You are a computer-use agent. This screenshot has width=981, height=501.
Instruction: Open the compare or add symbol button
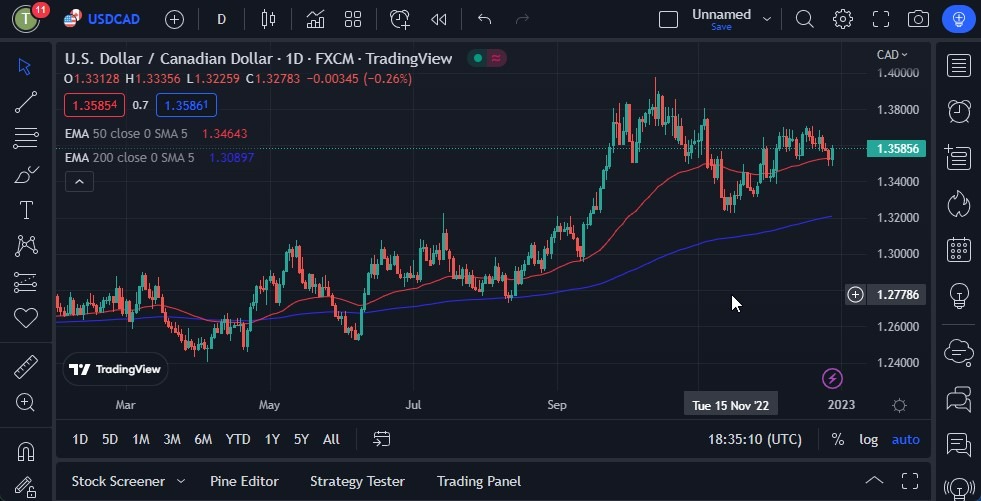point(175,19)
